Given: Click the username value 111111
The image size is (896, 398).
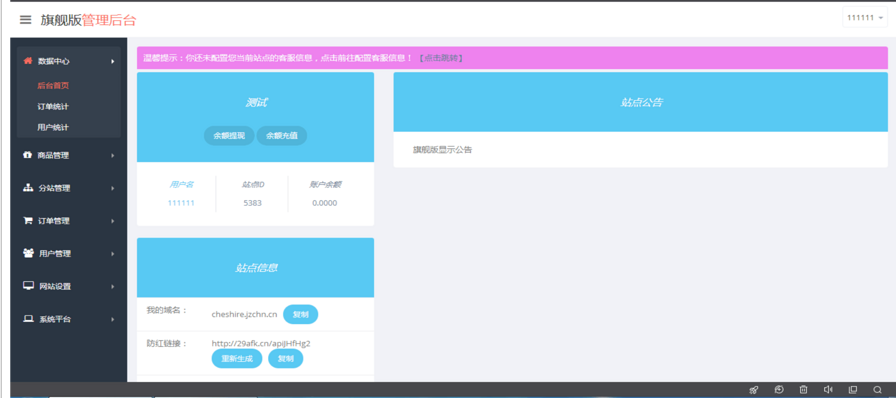Looking at the screenshot, I should (x=181, y=203).
